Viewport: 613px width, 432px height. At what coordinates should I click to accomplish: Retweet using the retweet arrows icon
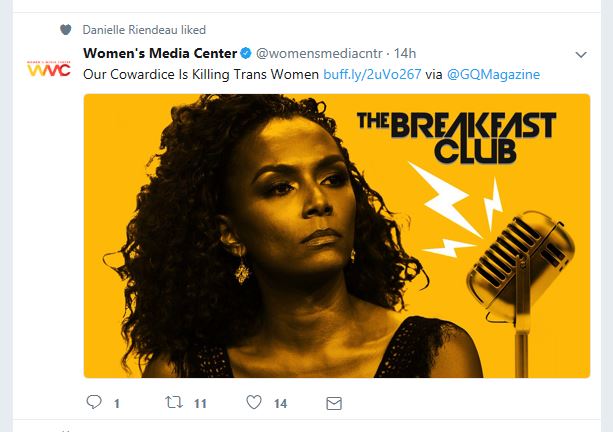171,403
